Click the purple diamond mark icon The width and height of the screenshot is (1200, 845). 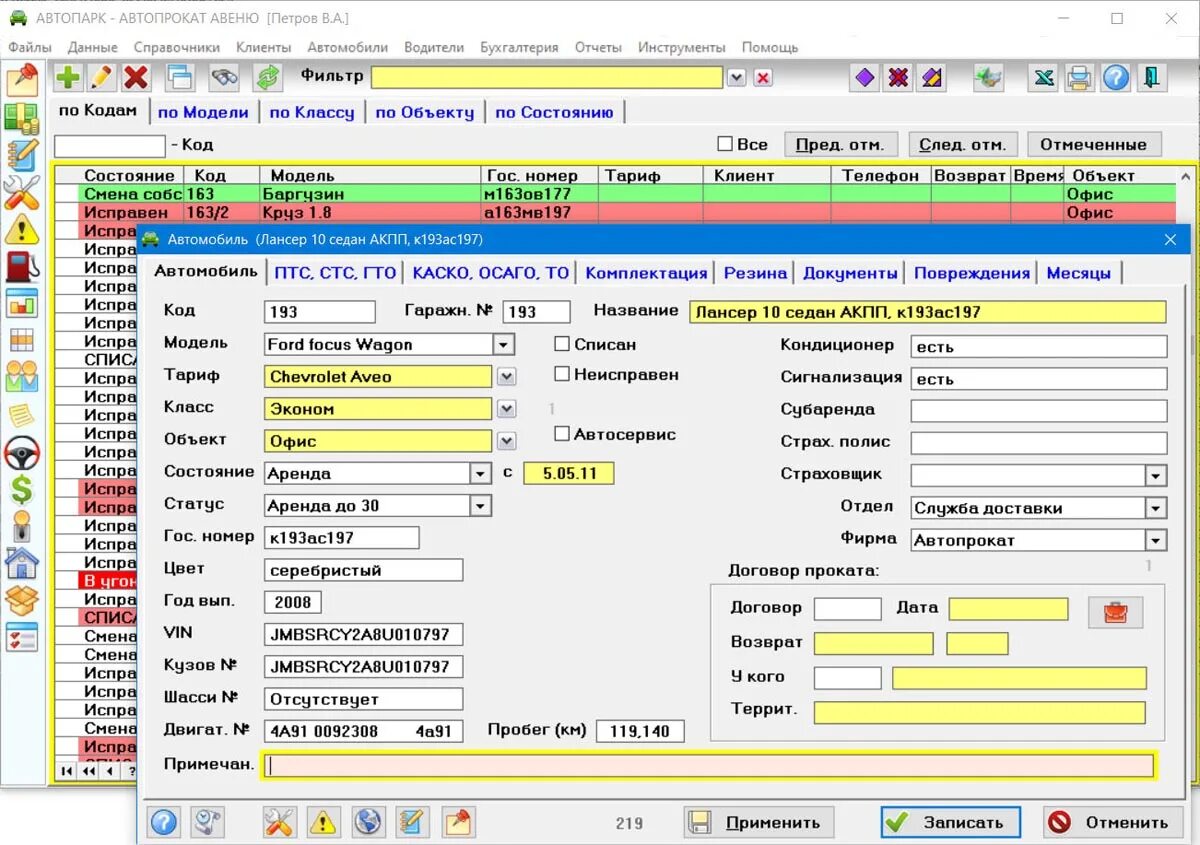point(865,78)
